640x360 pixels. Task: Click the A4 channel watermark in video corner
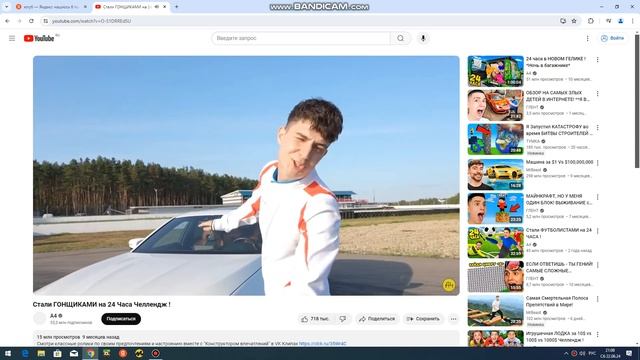tap(449, 285)
